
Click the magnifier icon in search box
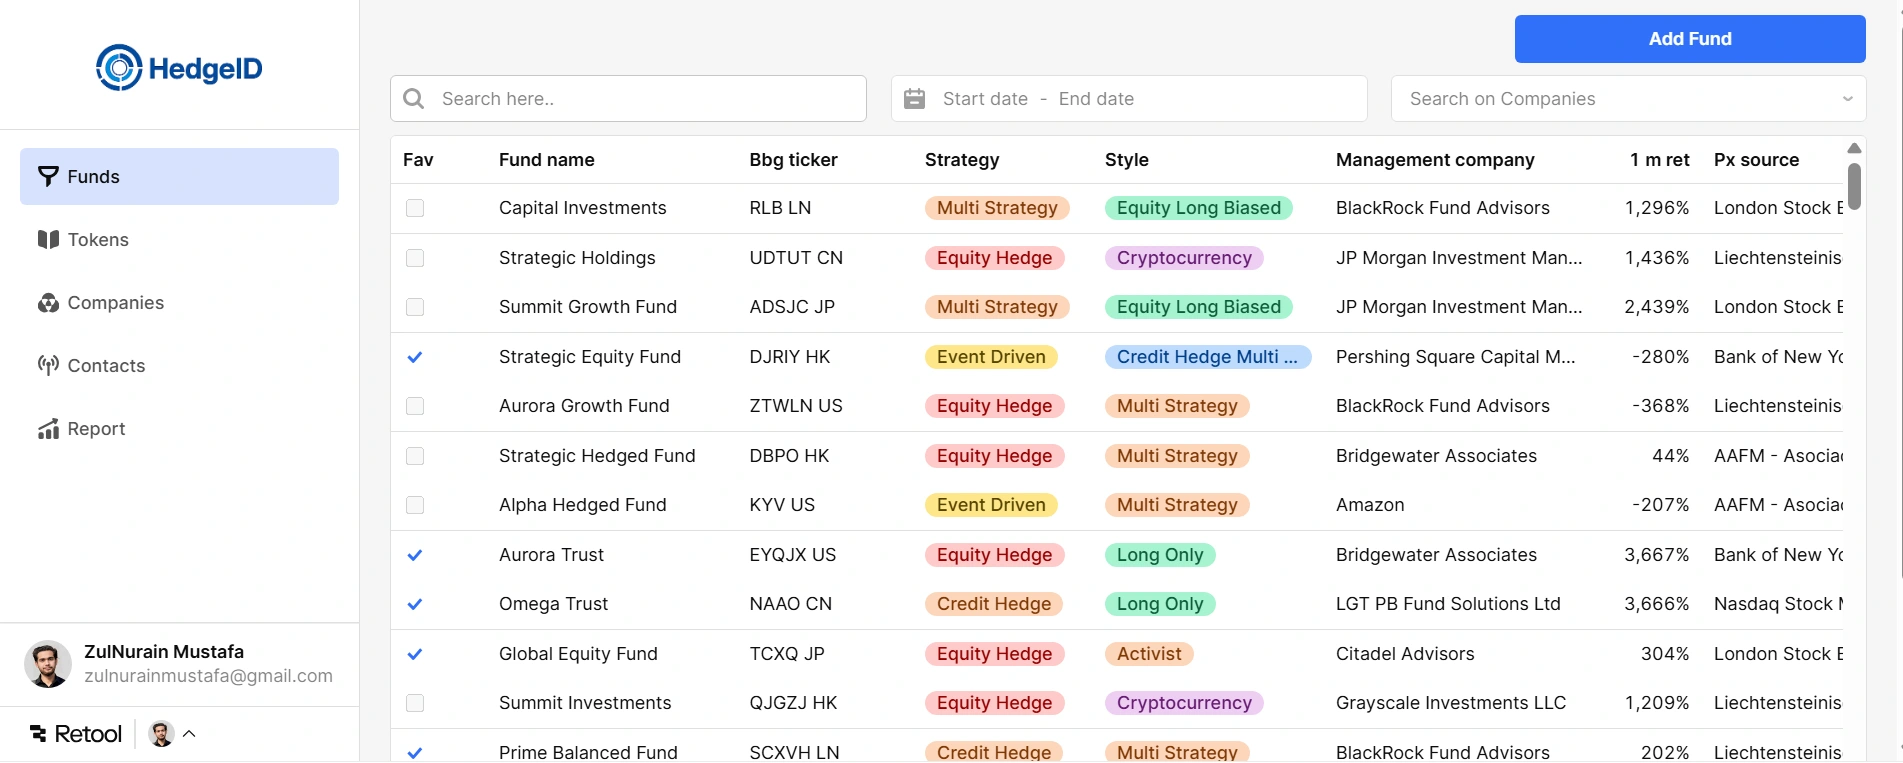[414, 99]
